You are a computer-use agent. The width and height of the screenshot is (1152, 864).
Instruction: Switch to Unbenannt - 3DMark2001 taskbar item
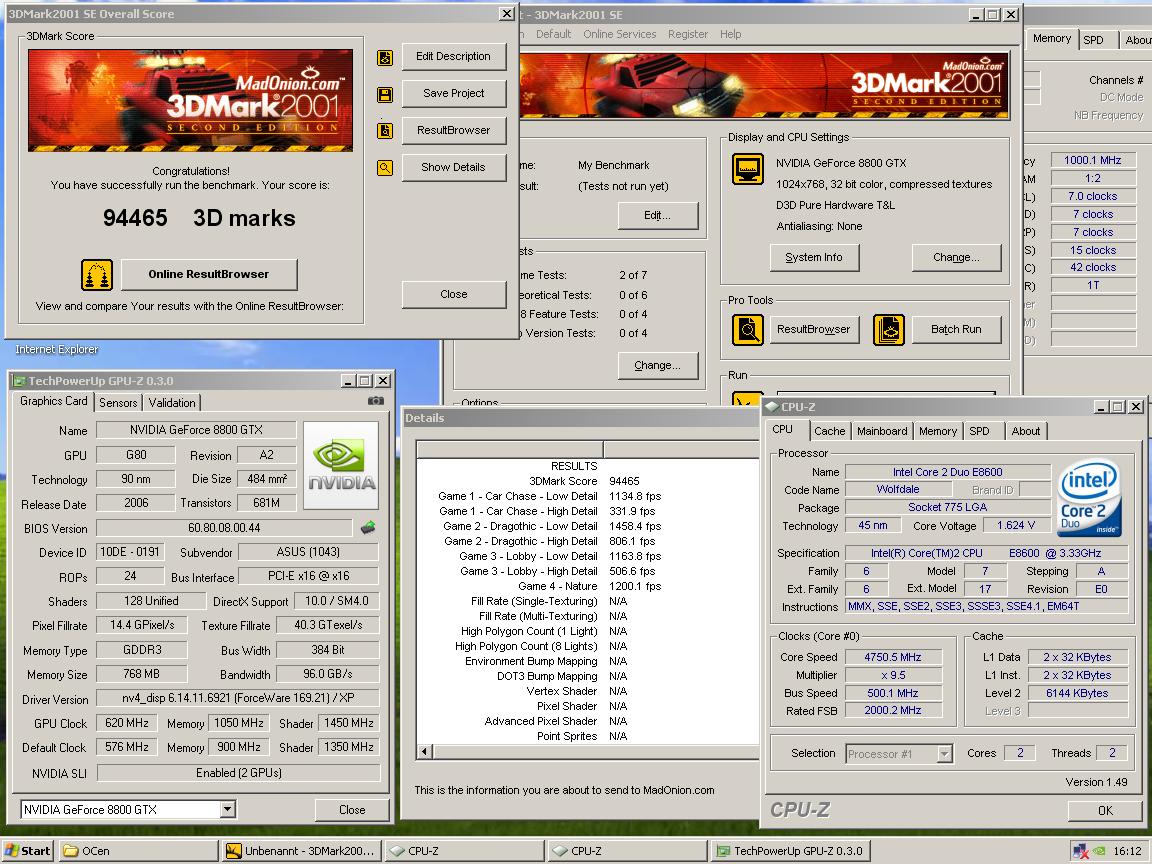coord(301,851)
